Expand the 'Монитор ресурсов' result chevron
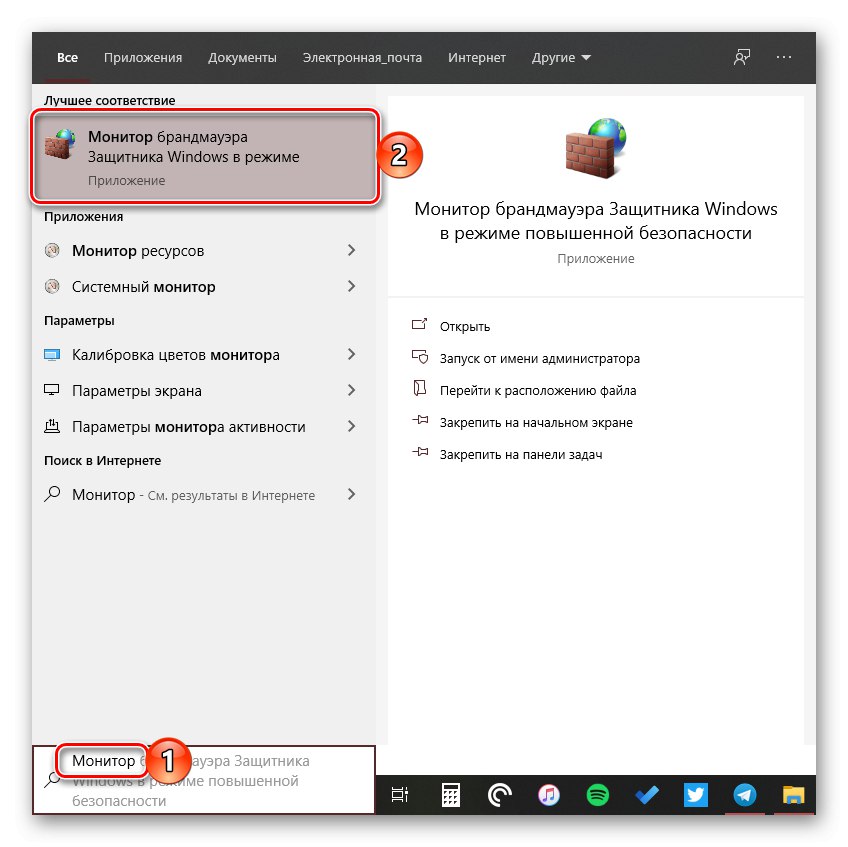This screenshot has width=848, height=847. 352,250
